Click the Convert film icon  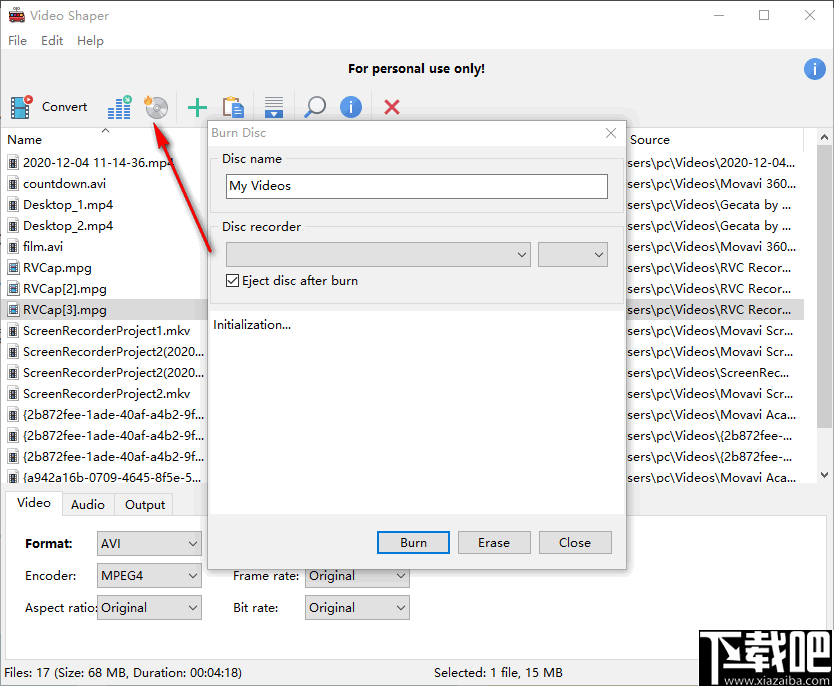click(x=21, y=107)
